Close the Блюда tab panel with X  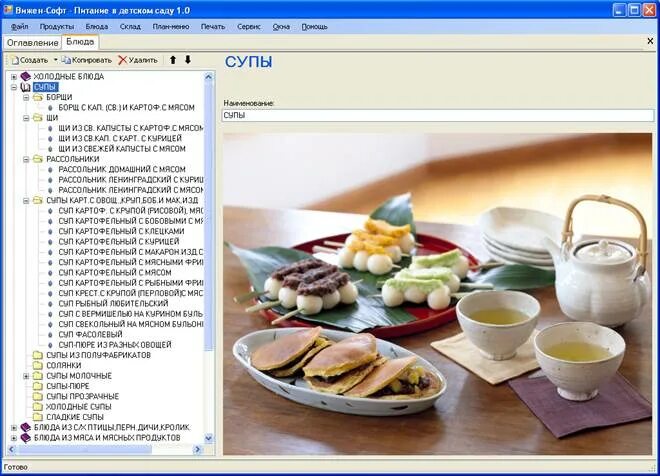(x=650, y=41)
